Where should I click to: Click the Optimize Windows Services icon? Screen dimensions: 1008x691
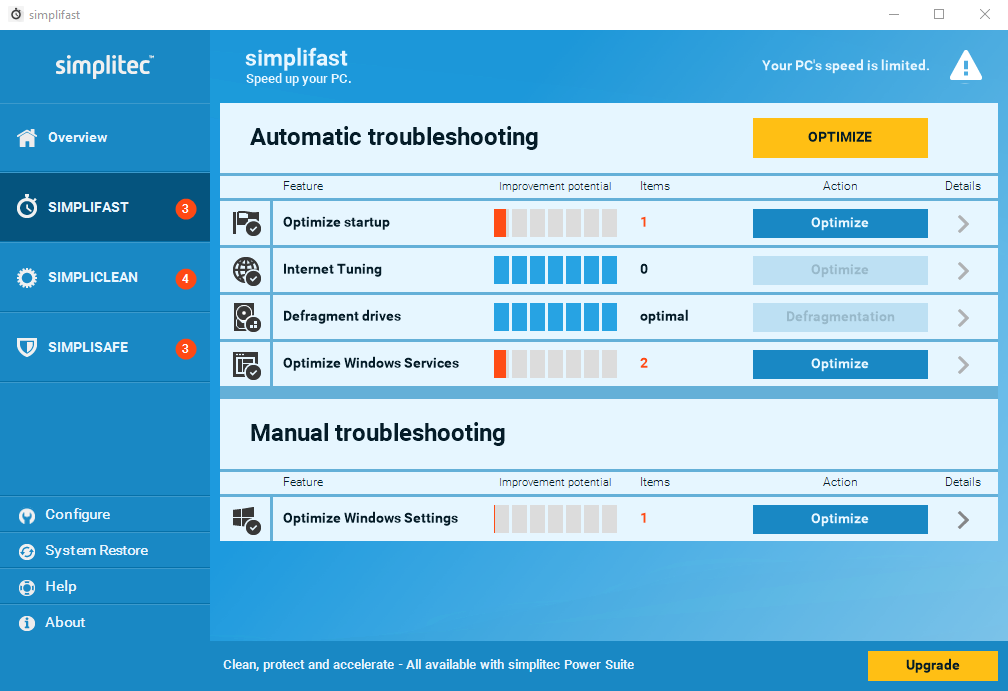246,364
